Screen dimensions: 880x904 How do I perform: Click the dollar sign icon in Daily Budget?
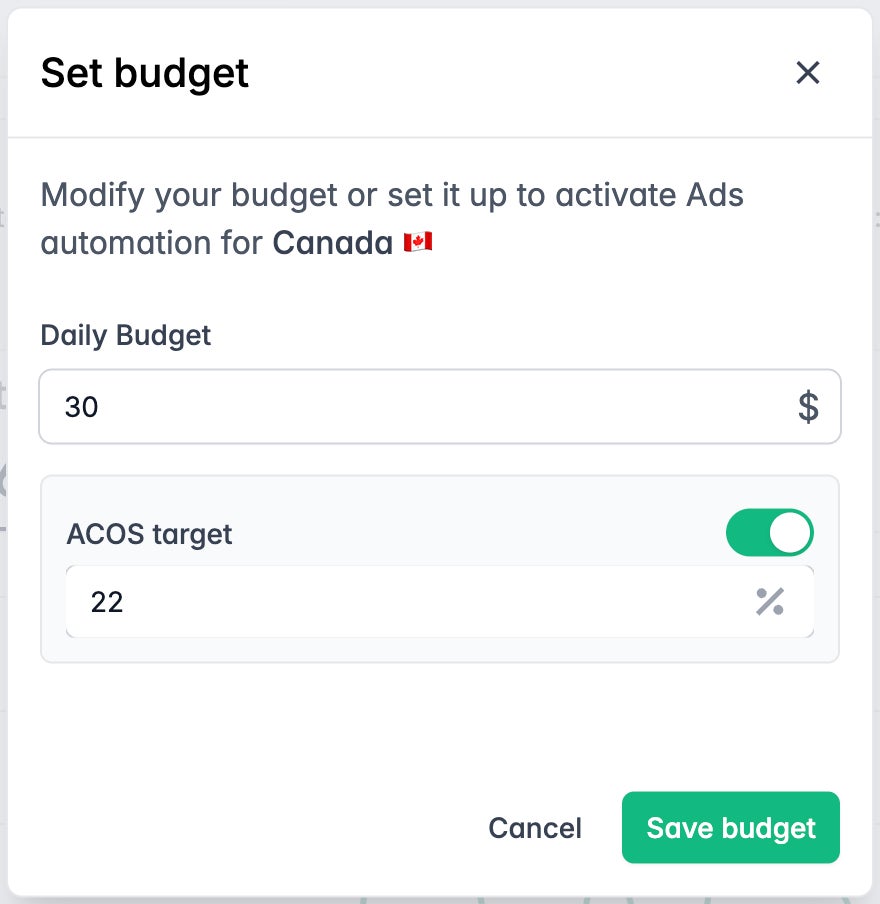(808, 407)
